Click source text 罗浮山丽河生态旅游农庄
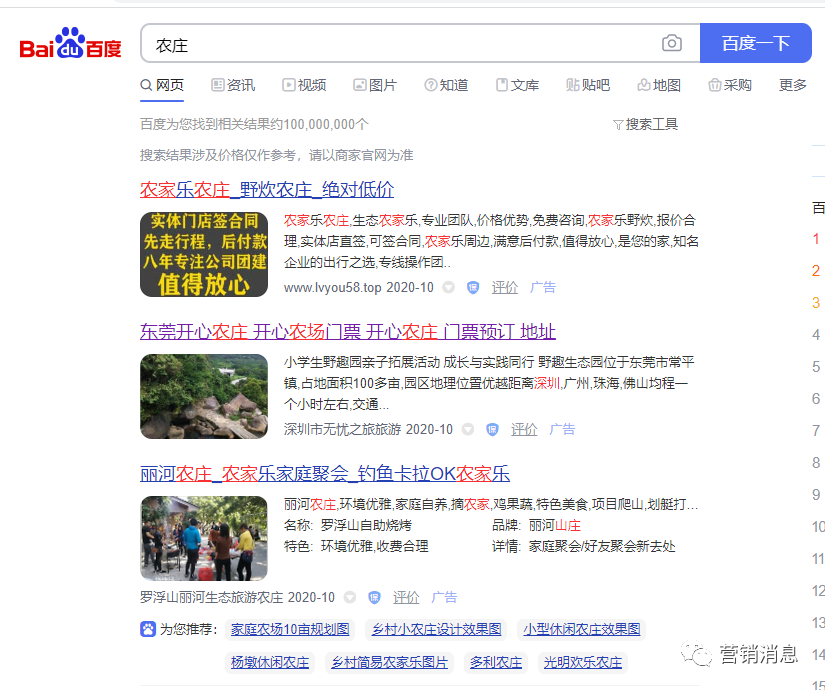This screenshot has height=690, width=825. point(212,597)
